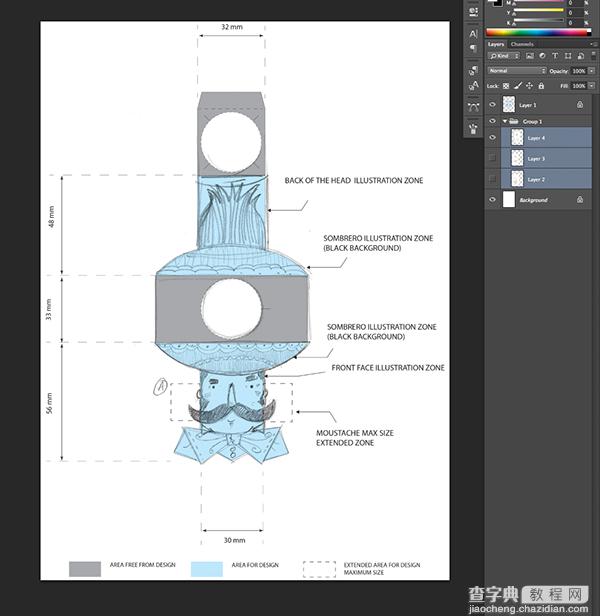This screenshot has width=600, height=616.
Task: Filter layers by shape layers icon
Action: (568, 56)
